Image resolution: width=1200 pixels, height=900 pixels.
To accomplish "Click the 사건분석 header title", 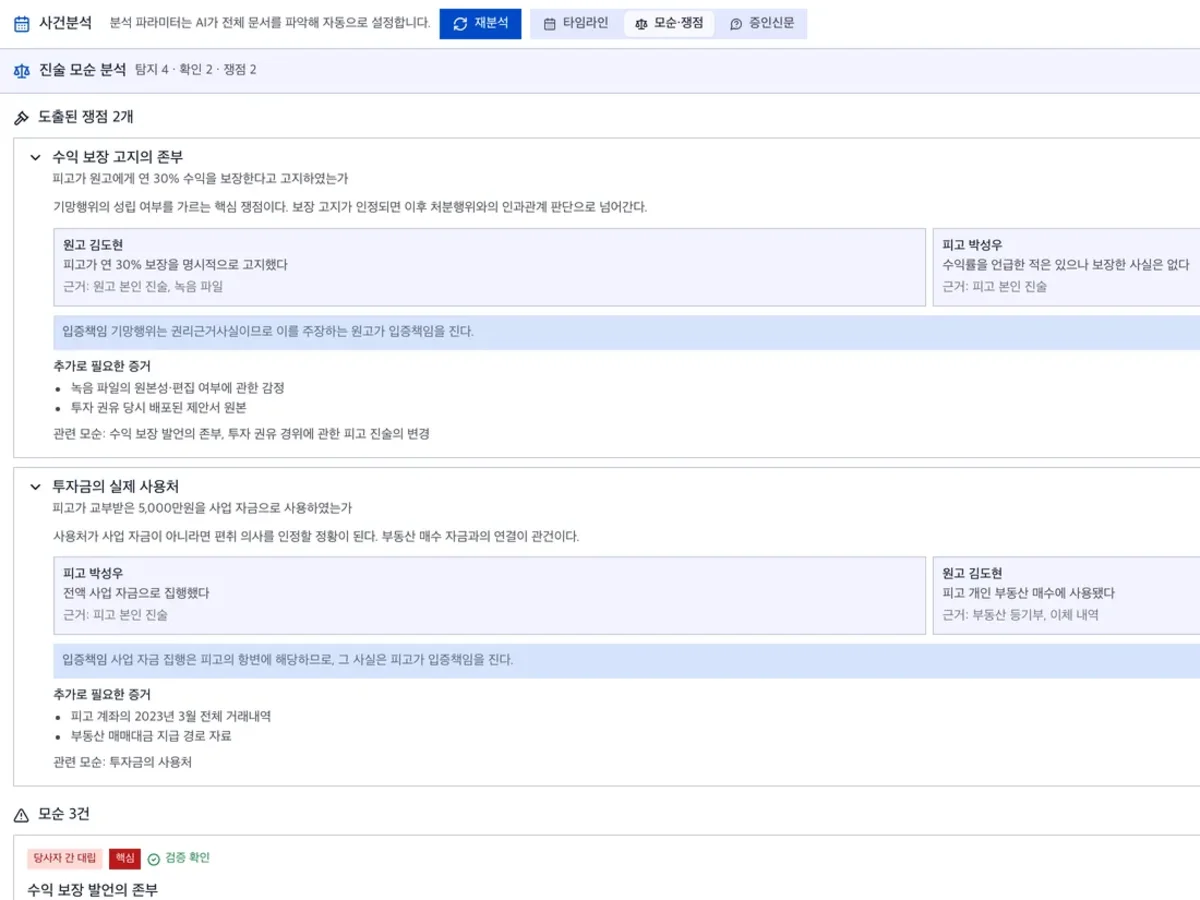I will click(65, 23).
